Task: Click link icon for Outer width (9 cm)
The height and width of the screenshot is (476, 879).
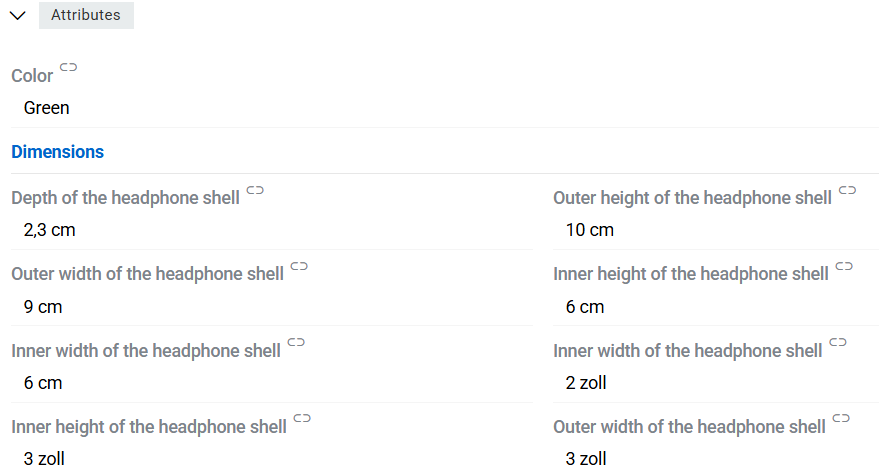Action: click(299, 266)
